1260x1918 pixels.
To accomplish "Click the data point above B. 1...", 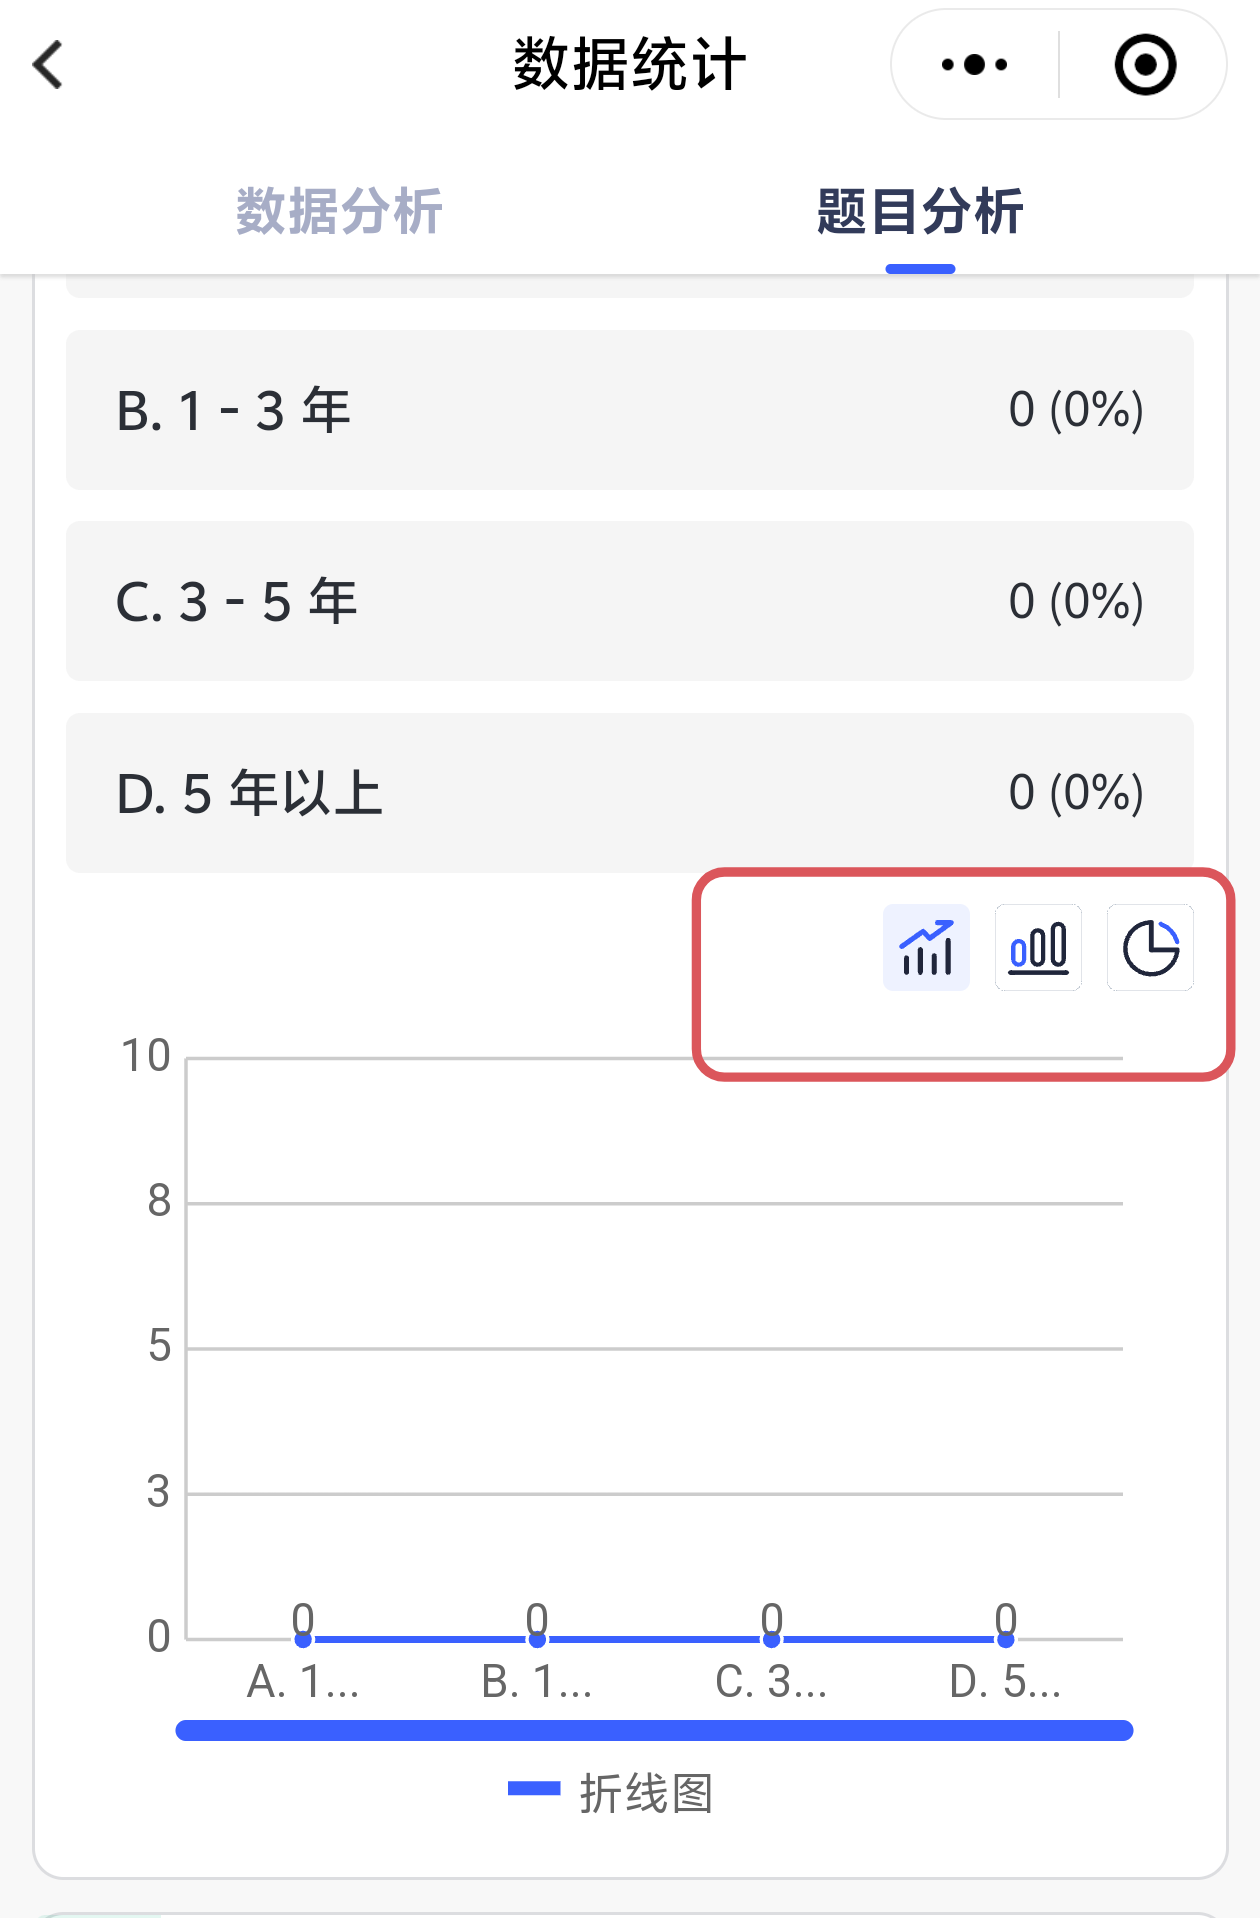I will (537, 1639).
